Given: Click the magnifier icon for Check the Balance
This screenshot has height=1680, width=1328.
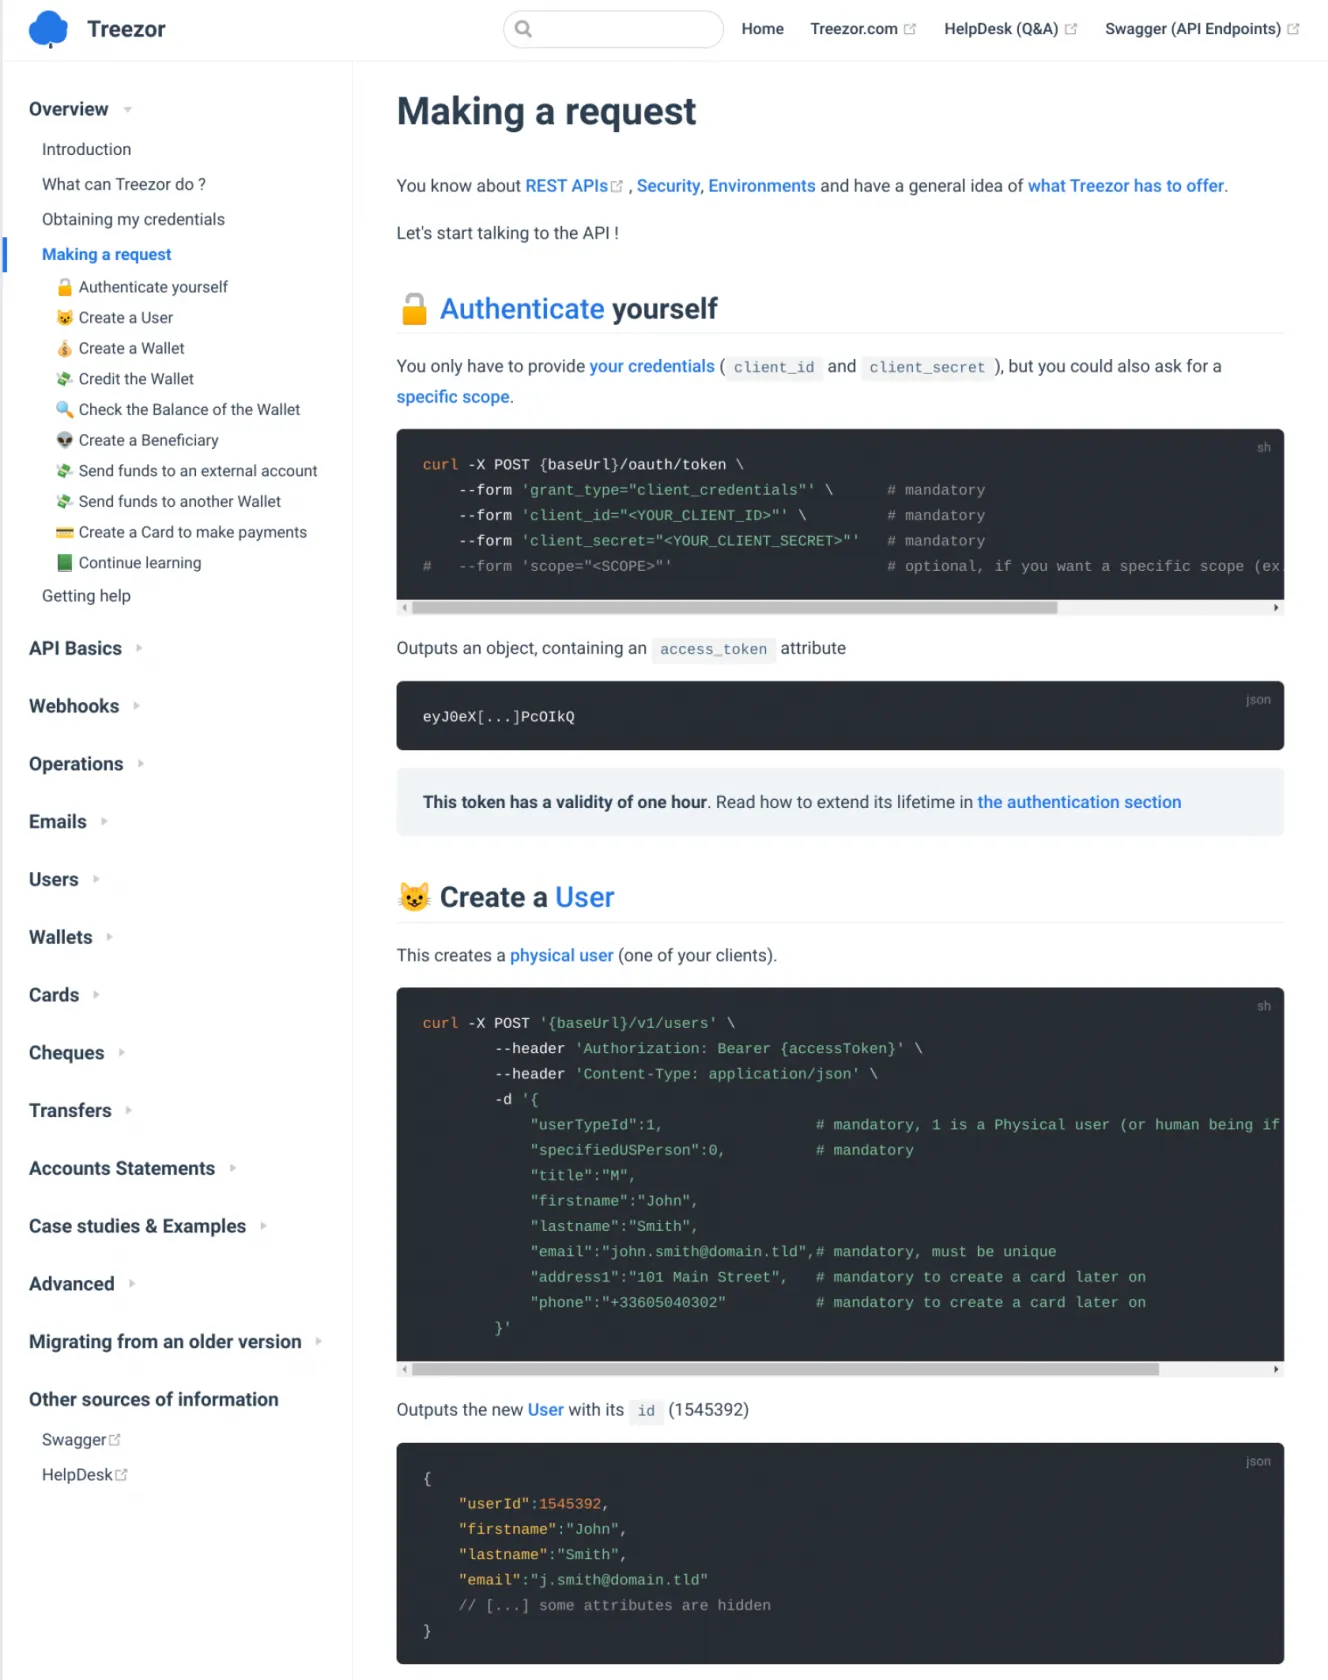Looking at the screenshot, I should tap(65, 410).
